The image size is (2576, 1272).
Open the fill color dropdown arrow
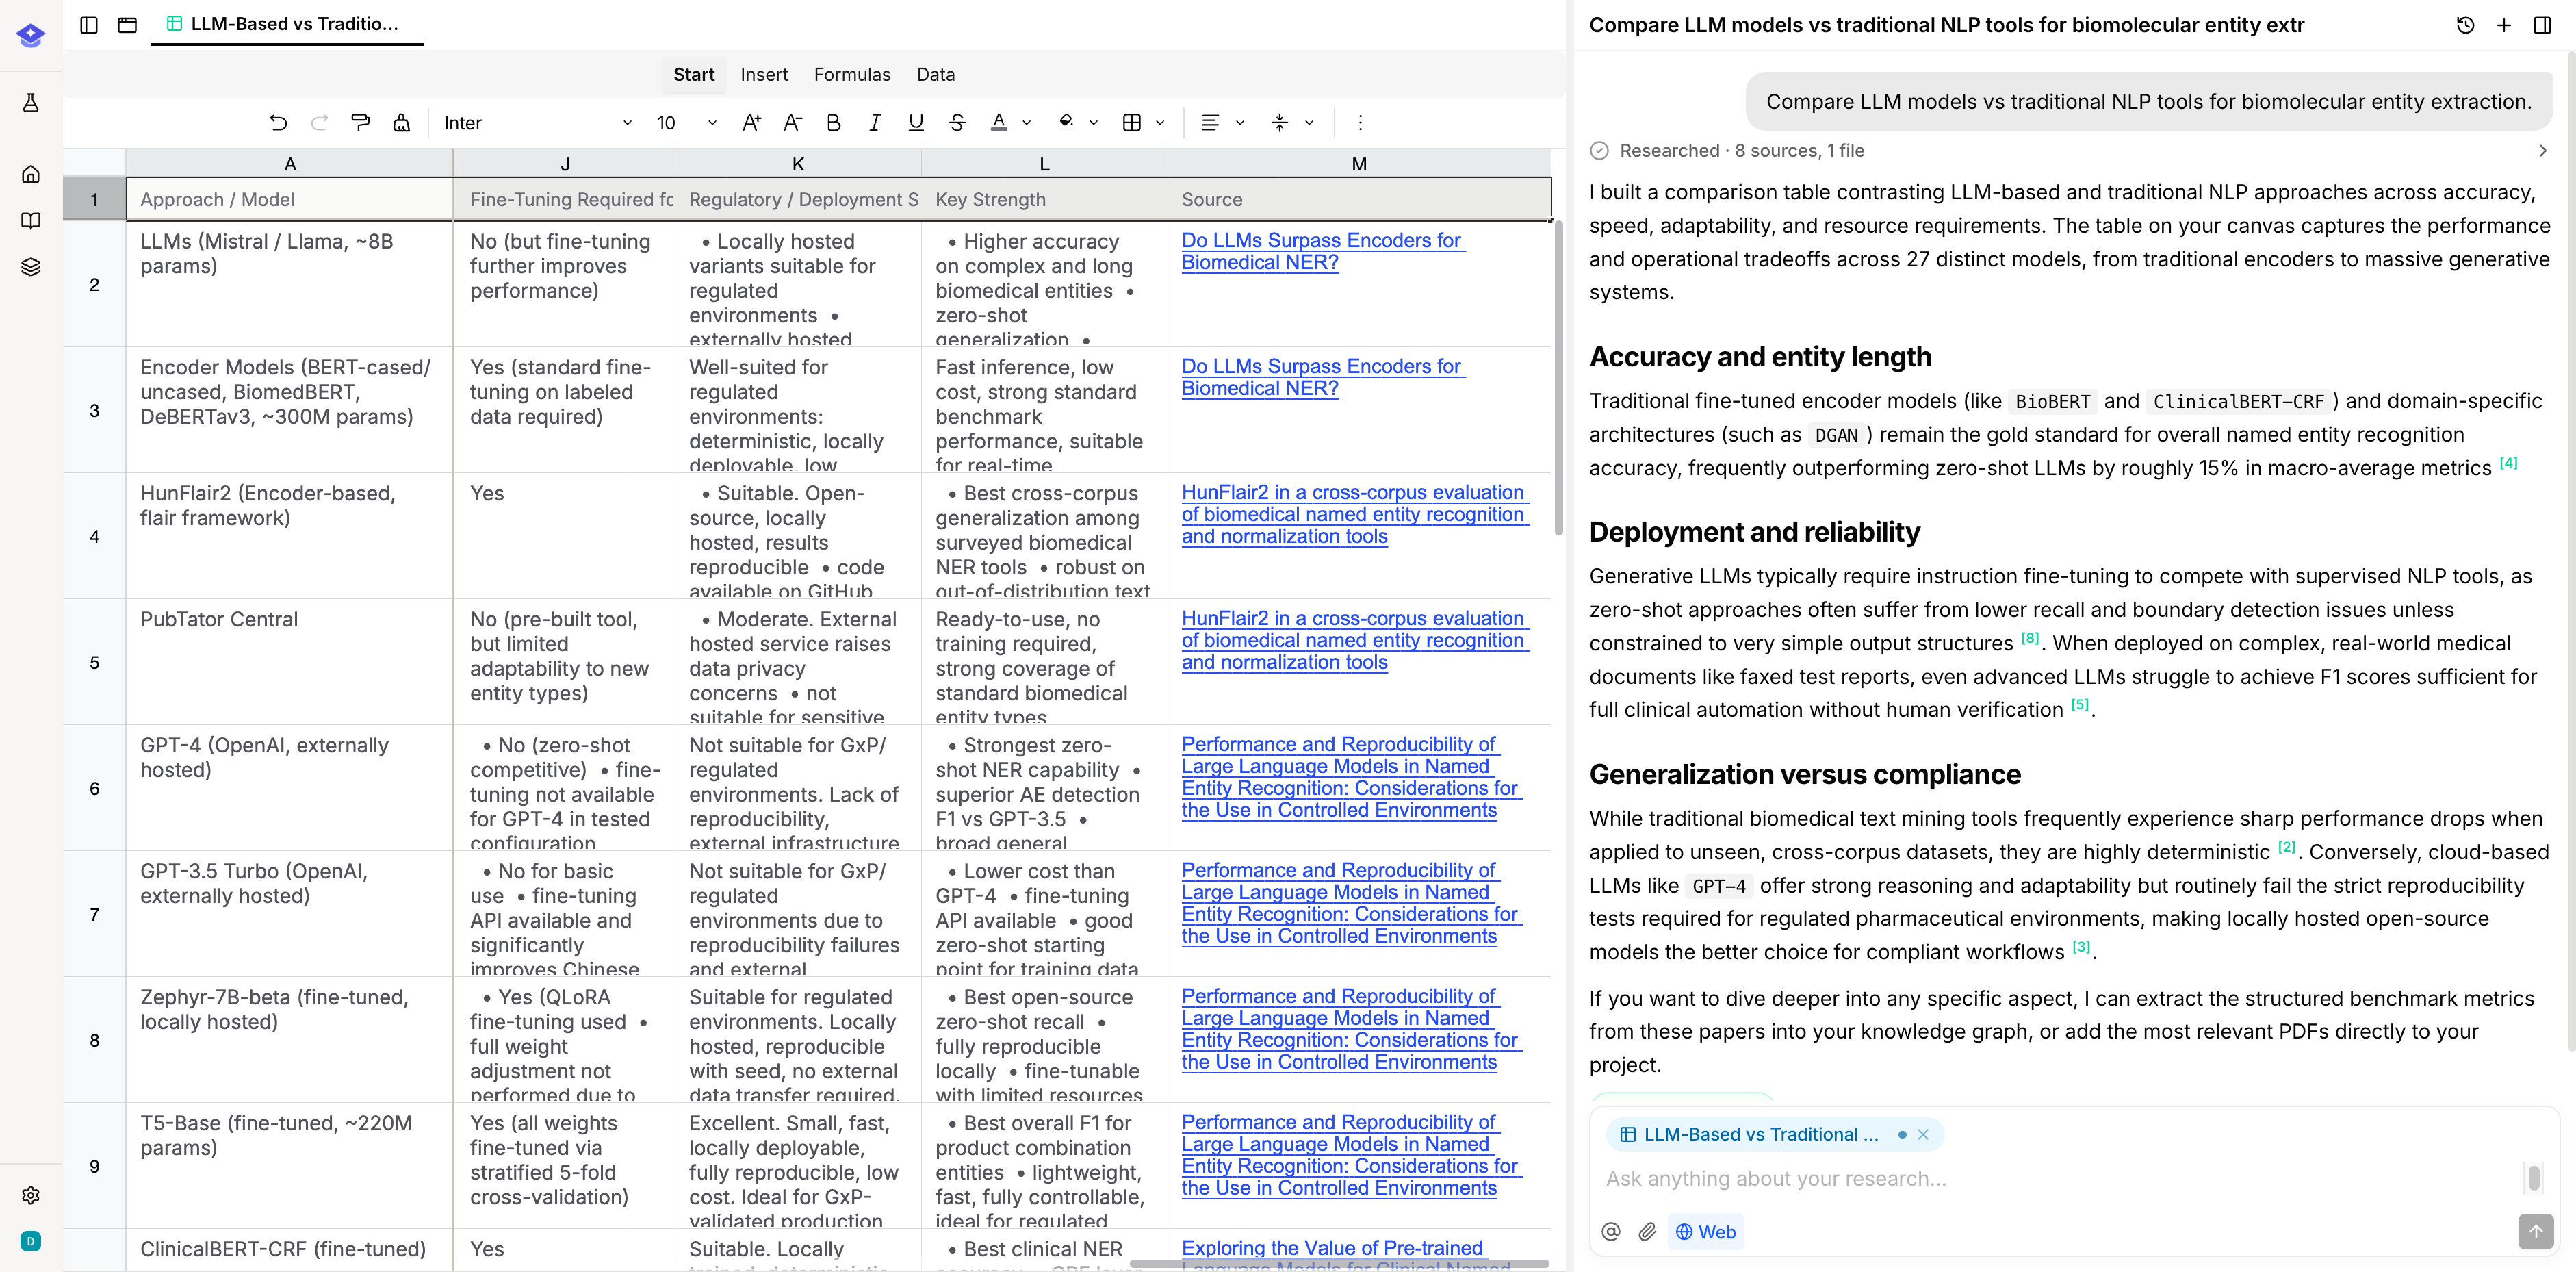1093,123
